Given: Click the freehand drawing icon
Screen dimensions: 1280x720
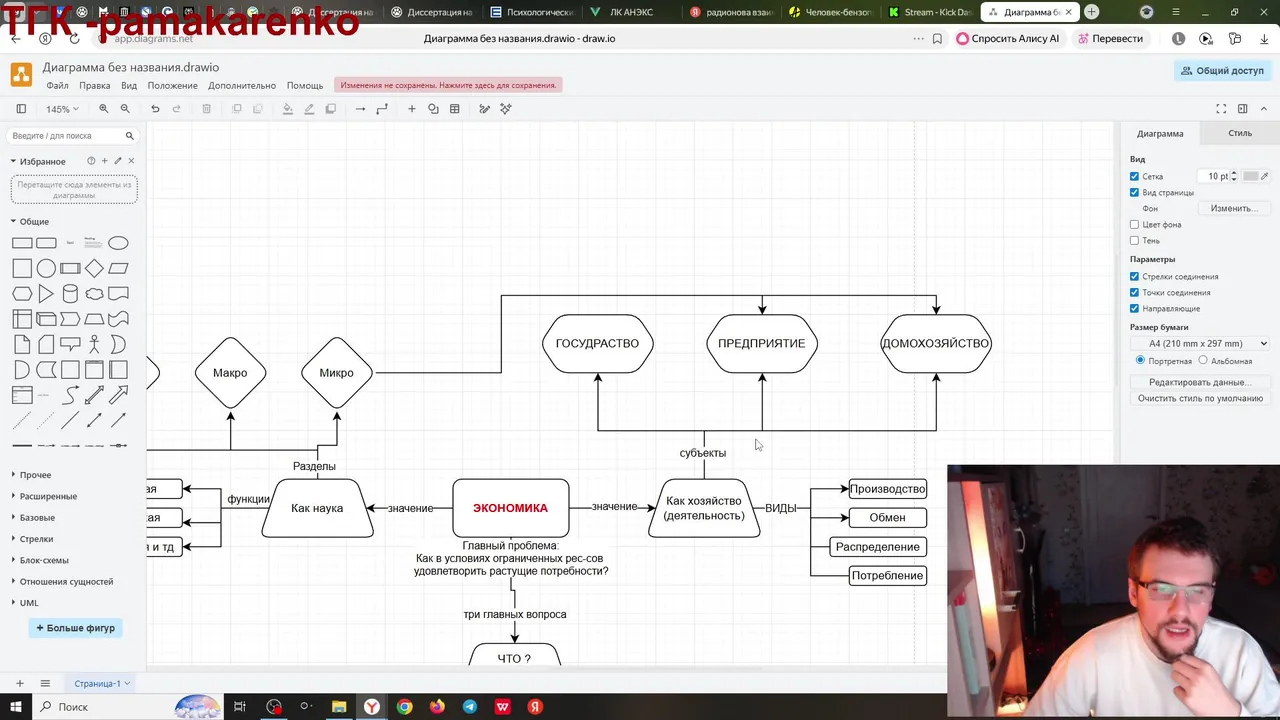Looking at the screenshot, I should tap(484, 109).
